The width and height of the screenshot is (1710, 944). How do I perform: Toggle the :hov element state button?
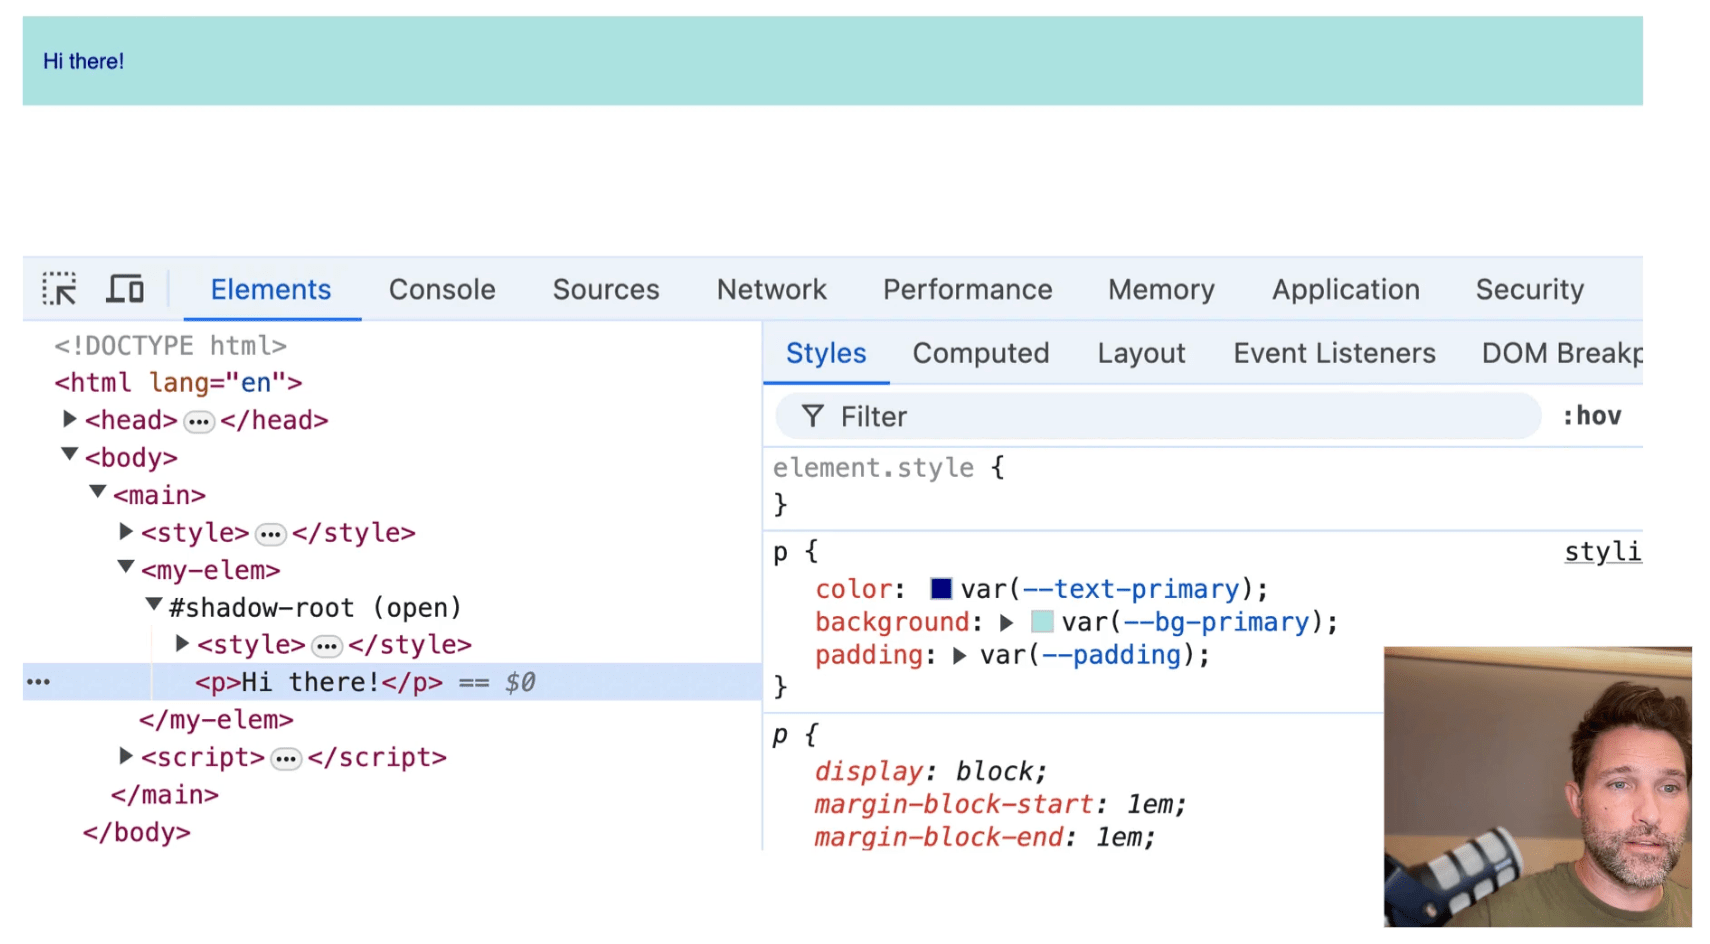1592,416
